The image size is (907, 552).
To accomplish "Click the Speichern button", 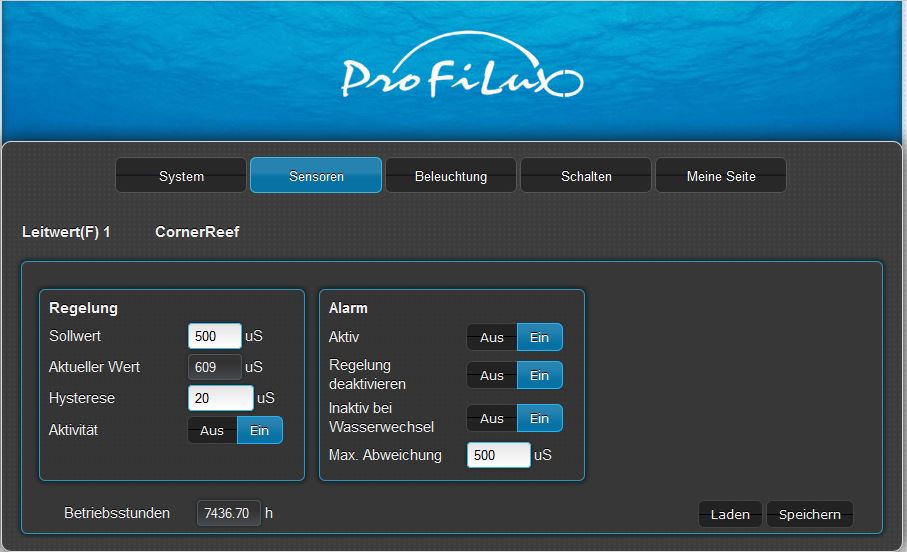I will pos(809,514).
